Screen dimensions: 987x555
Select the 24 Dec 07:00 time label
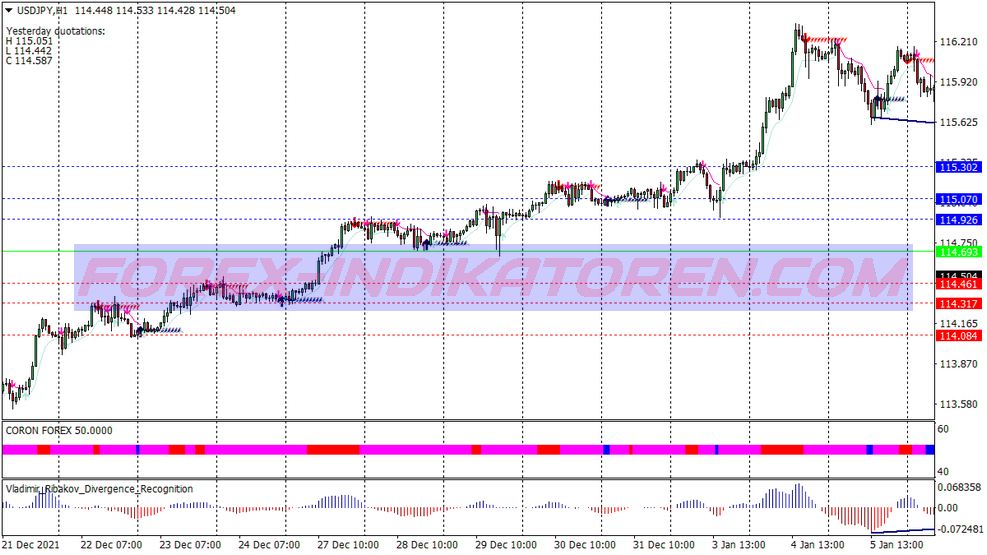point(269,545)
